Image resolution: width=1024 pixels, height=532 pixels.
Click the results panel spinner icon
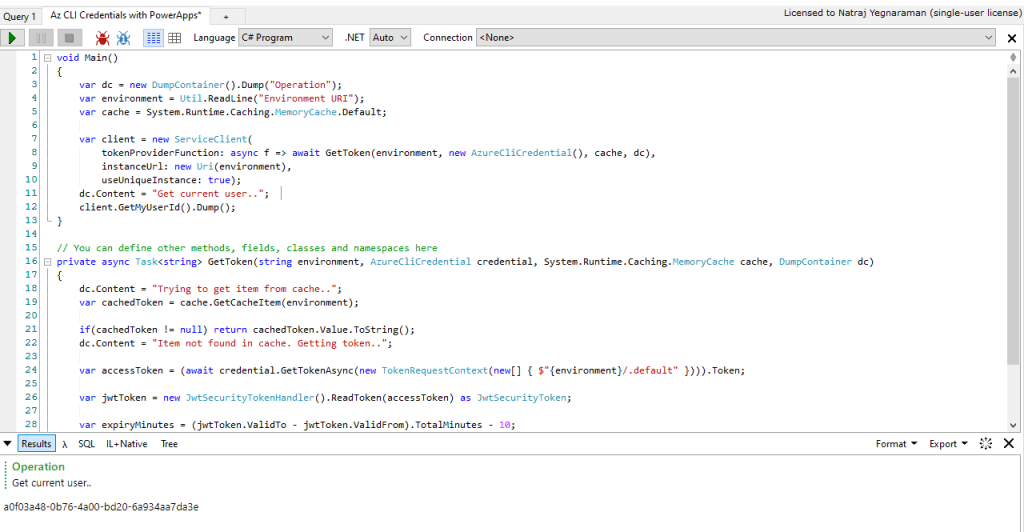985,444
